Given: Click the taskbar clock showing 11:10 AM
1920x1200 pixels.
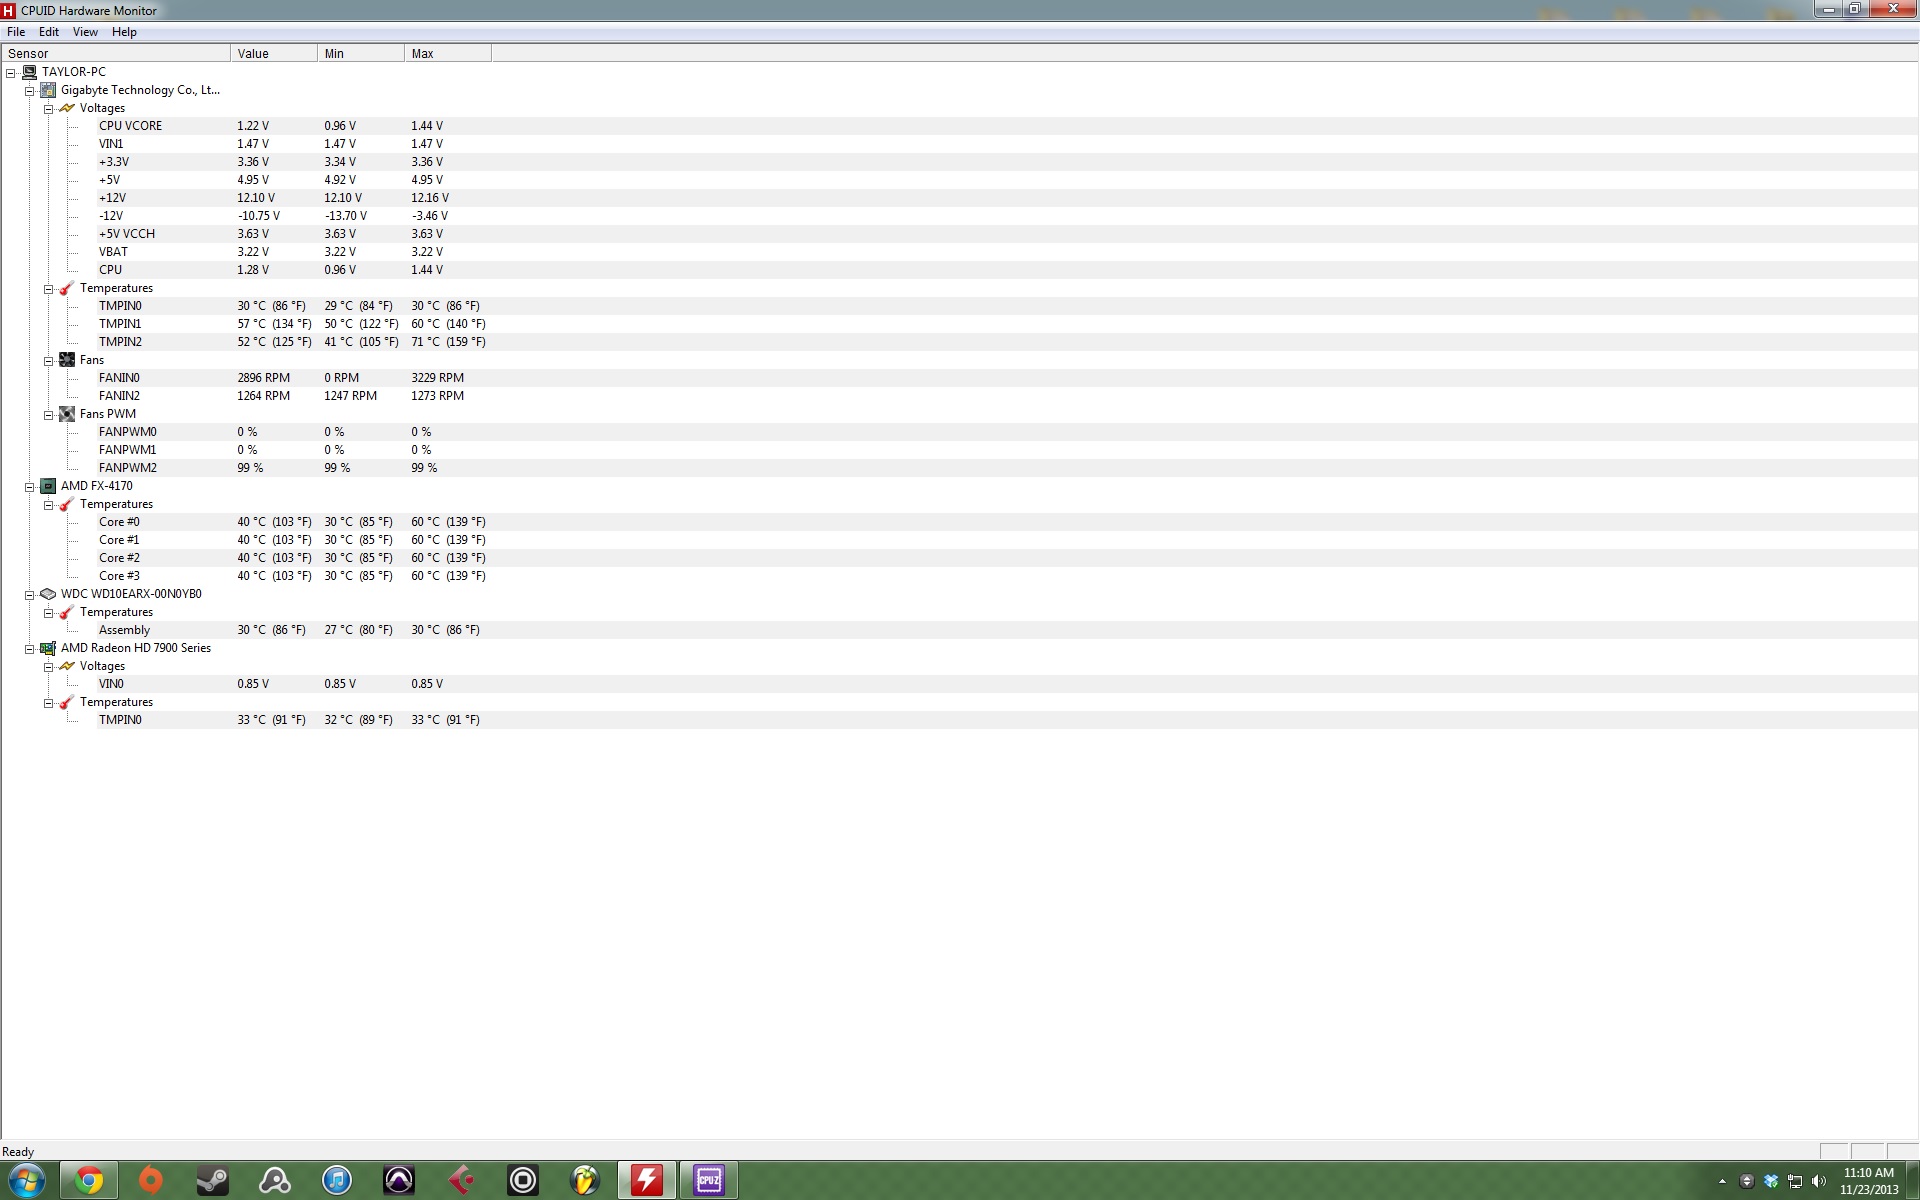Looking at the screenshot, I should tap(1868, 1181).
